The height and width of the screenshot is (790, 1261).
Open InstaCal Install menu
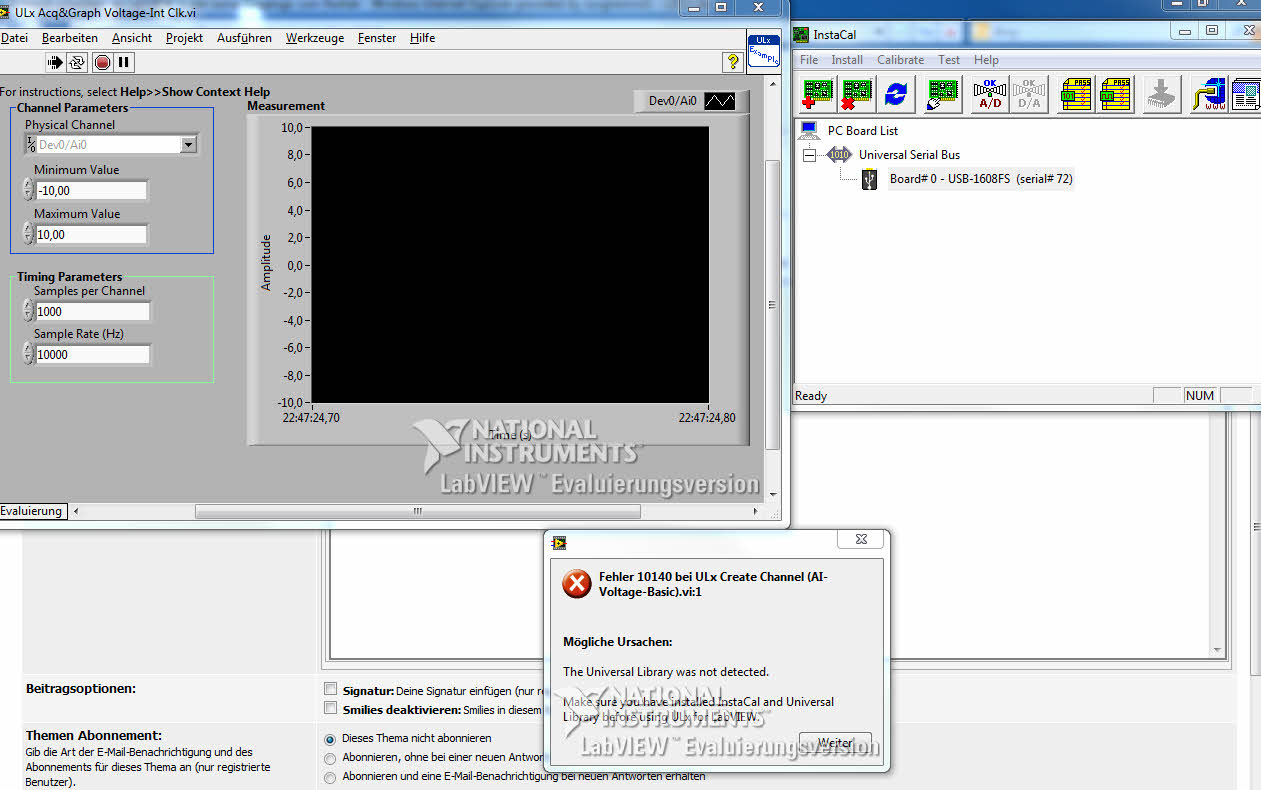[847, 60]
